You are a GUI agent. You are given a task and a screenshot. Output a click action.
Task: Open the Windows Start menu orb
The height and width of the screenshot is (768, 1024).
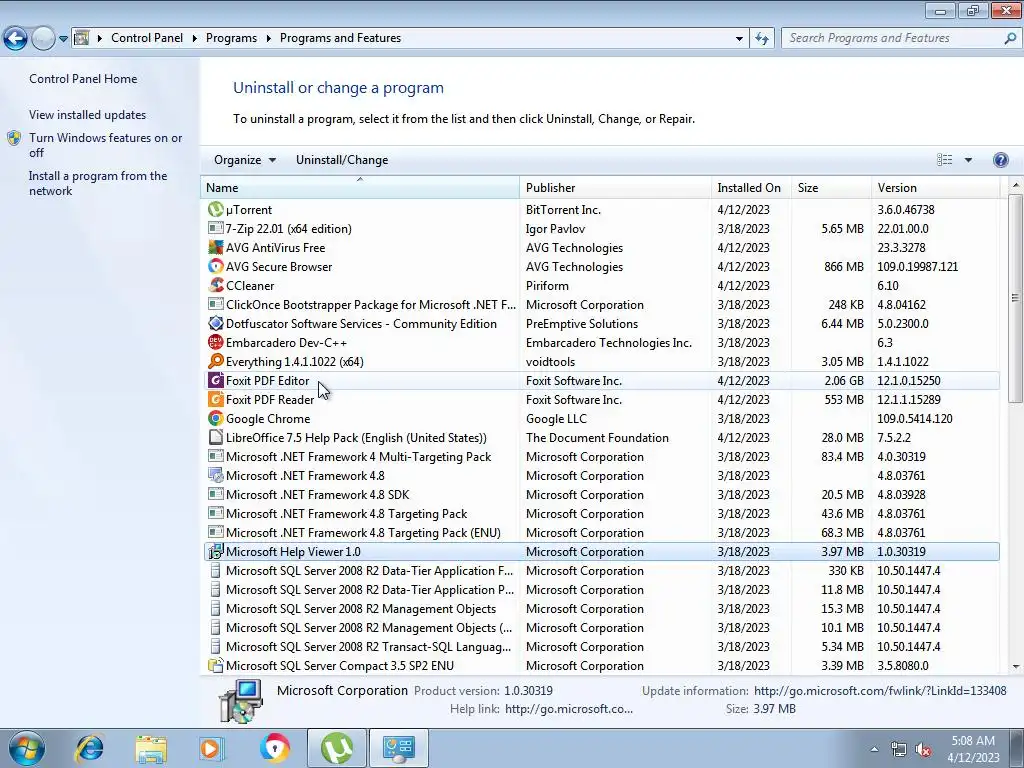[x=26, y=748]
